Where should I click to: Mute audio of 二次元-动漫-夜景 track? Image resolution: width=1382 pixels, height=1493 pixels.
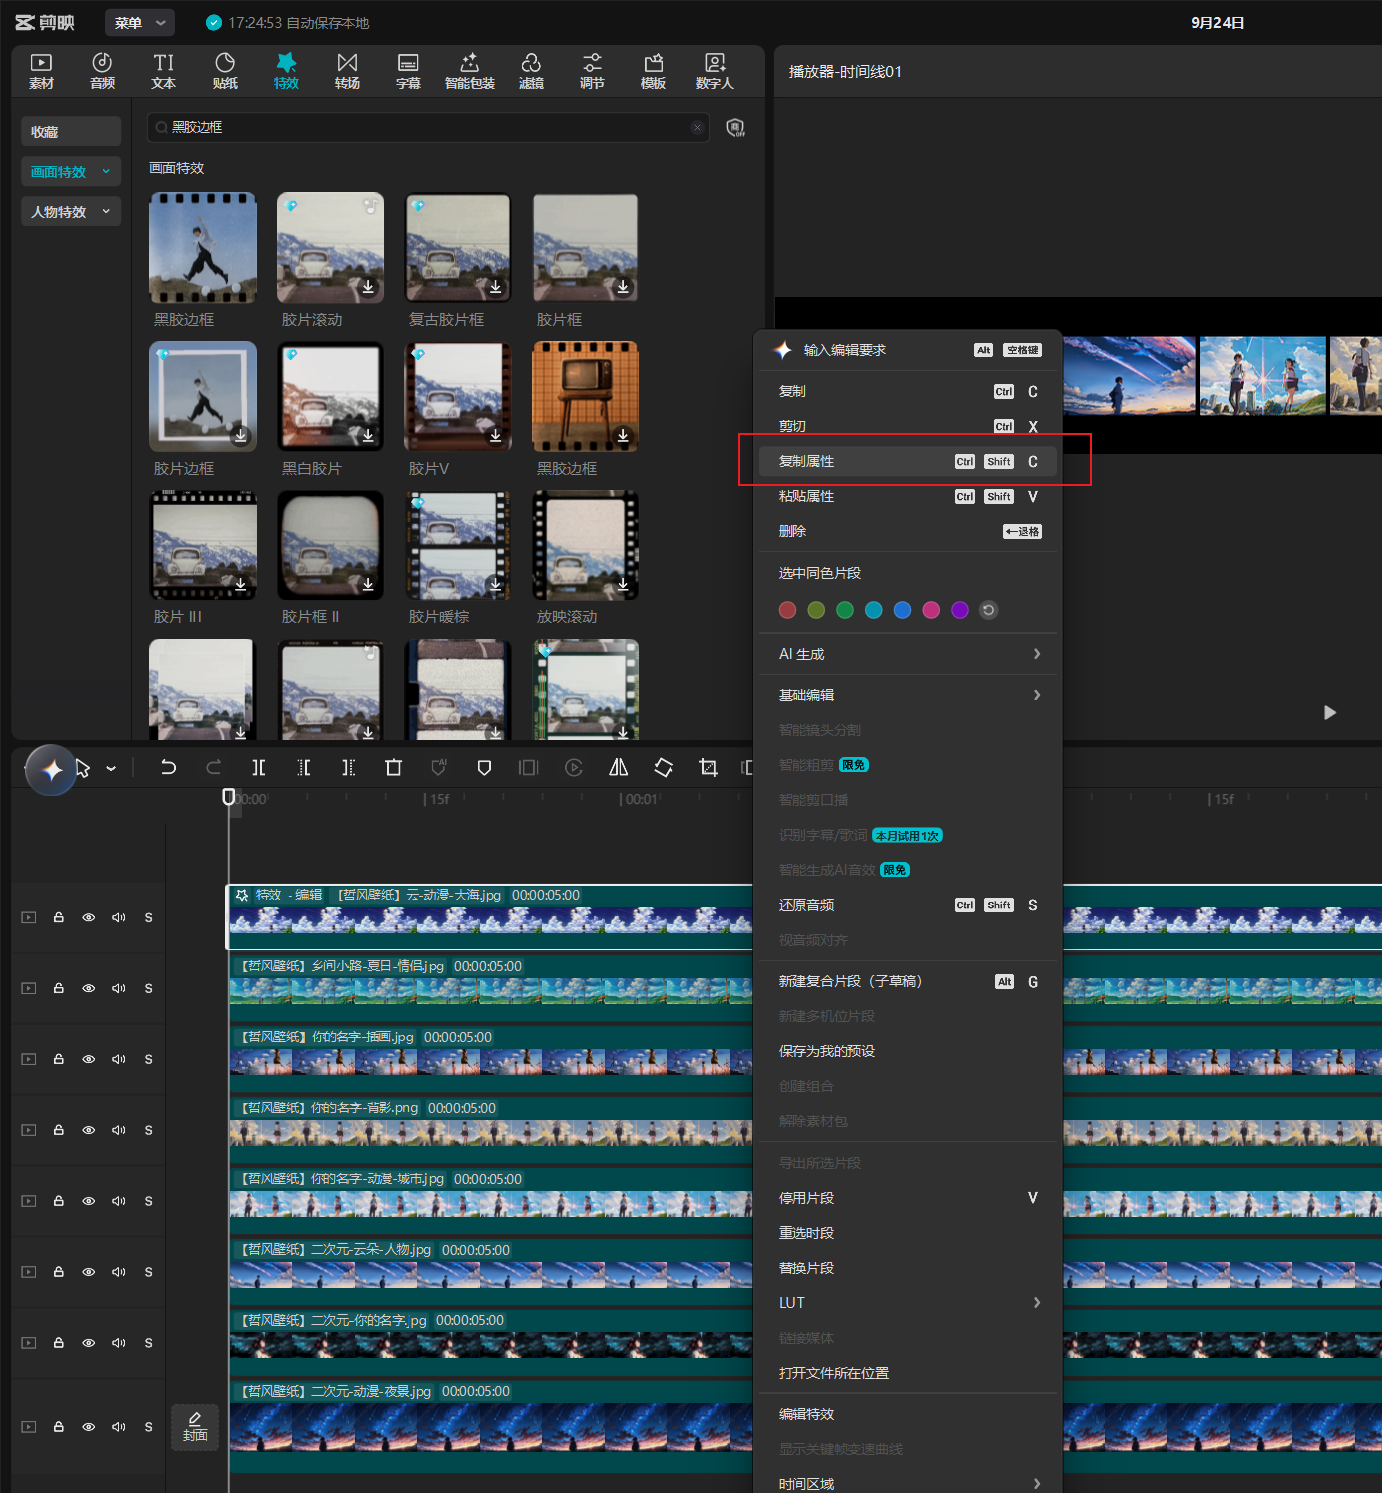pos(119,1427)
